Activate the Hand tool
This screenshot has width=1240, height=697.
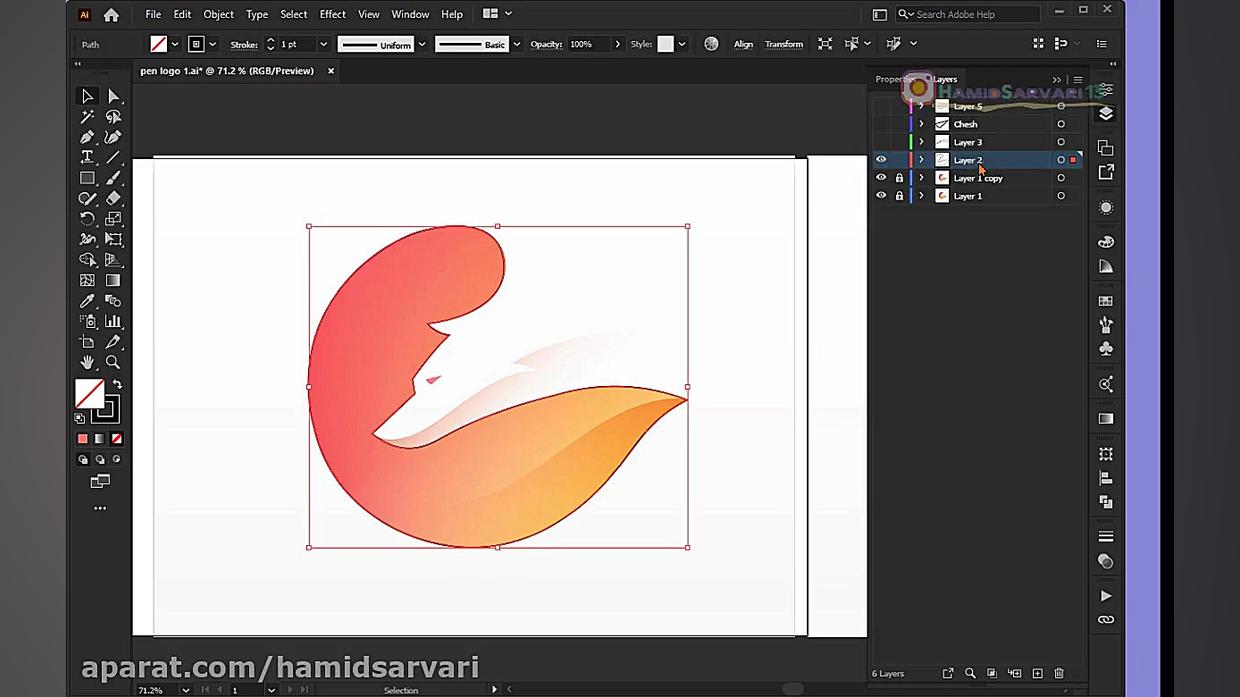[x=87, y=362]
